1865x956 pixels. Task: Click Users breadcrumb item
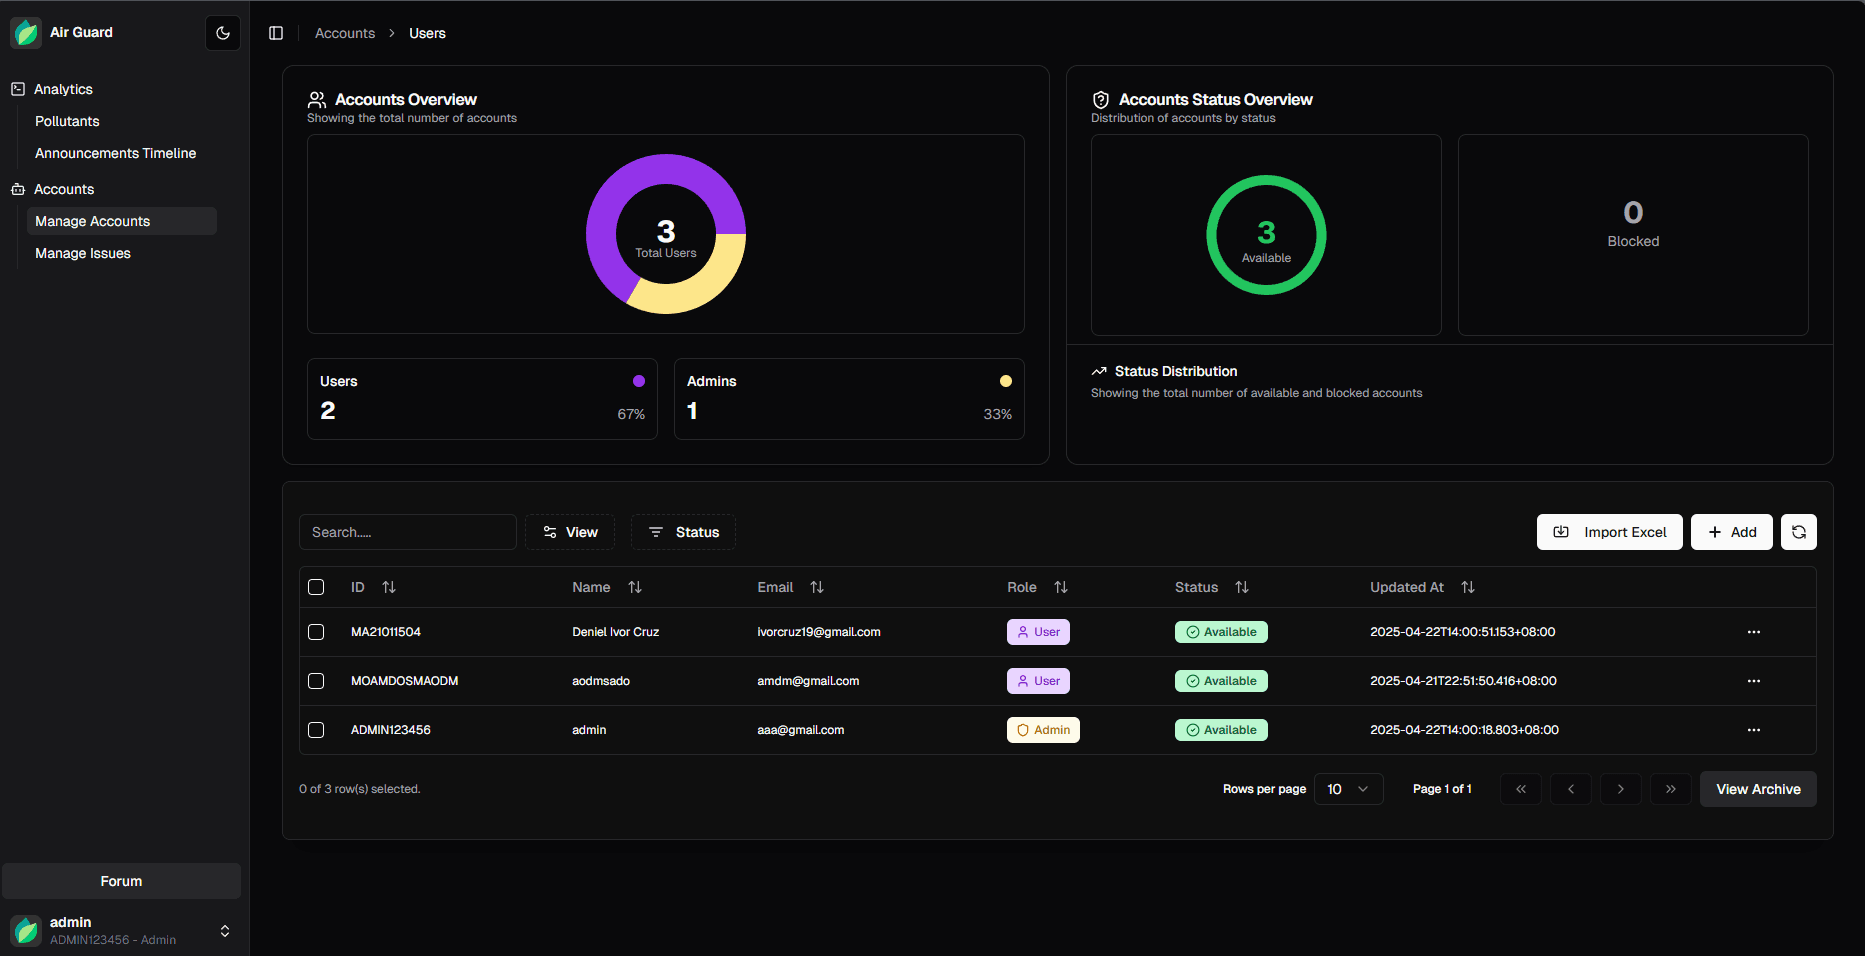tap(427, 33)
